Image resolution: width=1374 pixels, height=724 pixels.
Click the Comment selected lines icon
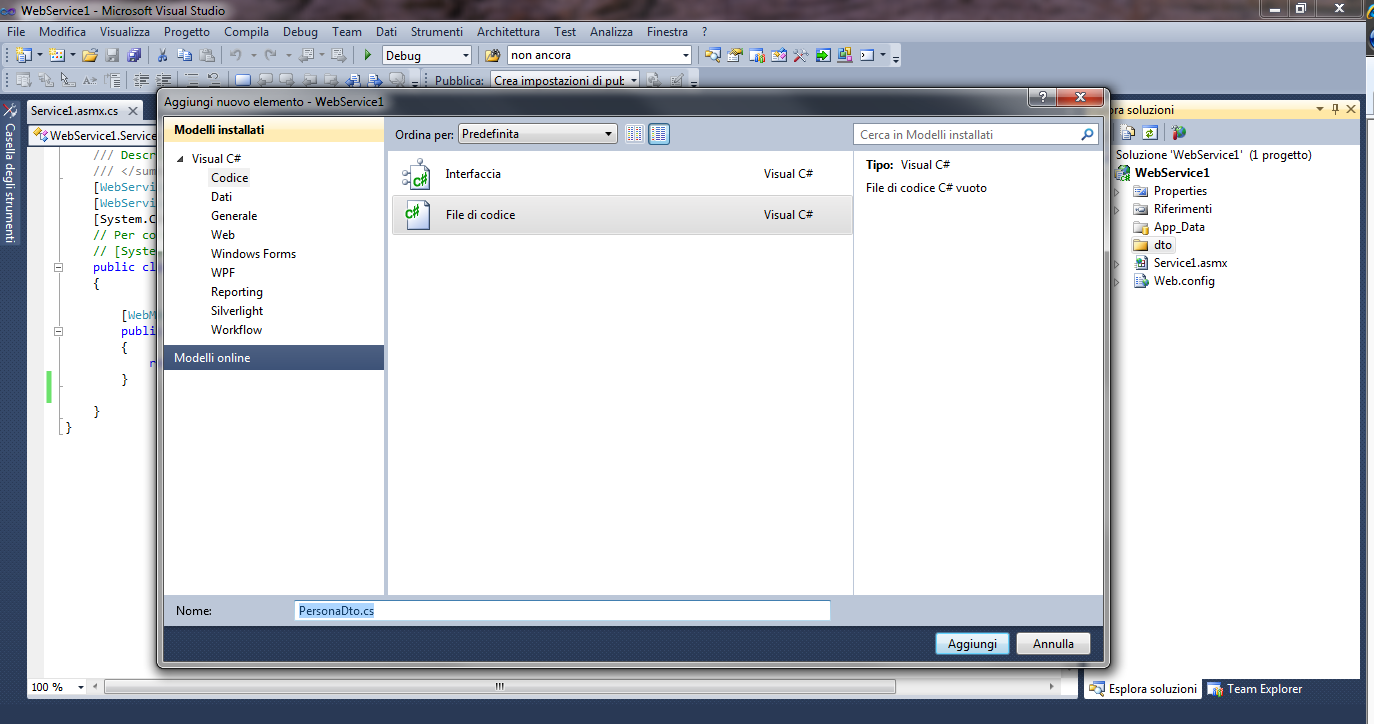click(192, 80)
